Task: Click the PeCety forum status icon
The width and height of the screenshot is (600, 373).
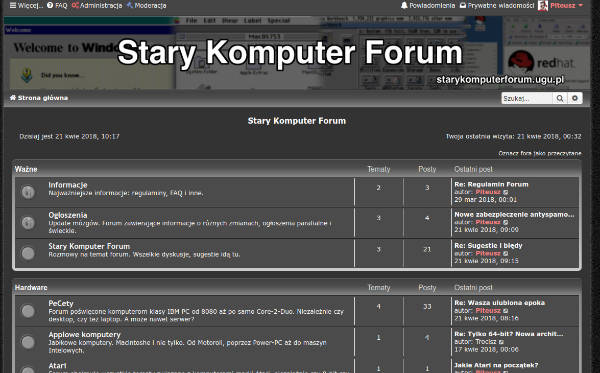Action: tap(28, 311)
